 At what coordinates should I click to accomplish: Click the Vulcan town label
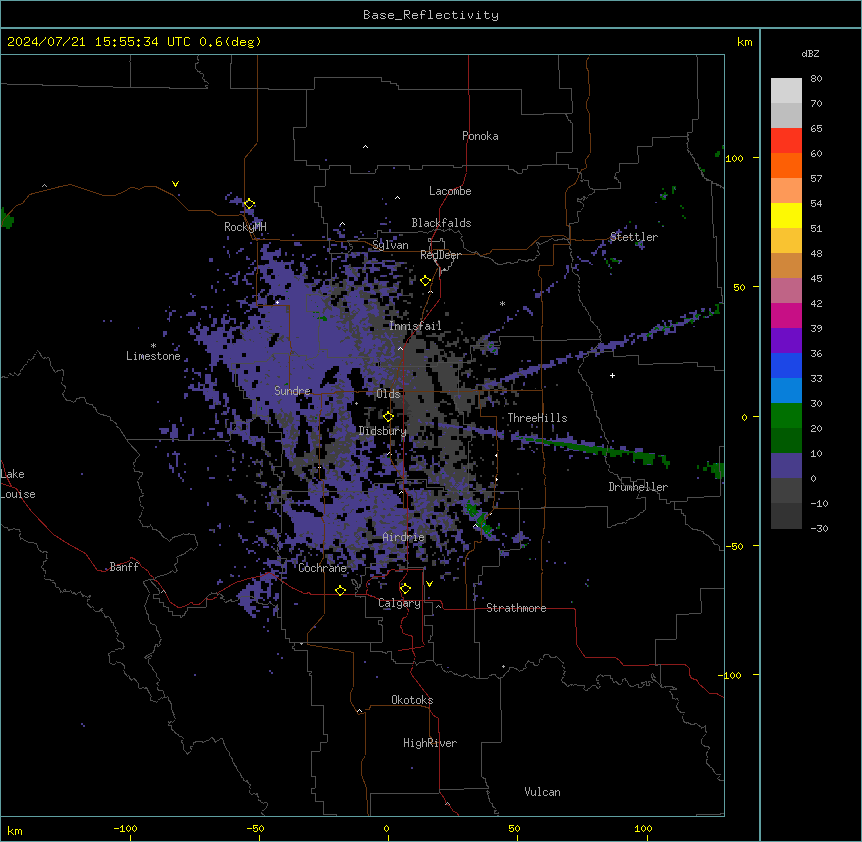pyautogui.click(x=543, y=792)
